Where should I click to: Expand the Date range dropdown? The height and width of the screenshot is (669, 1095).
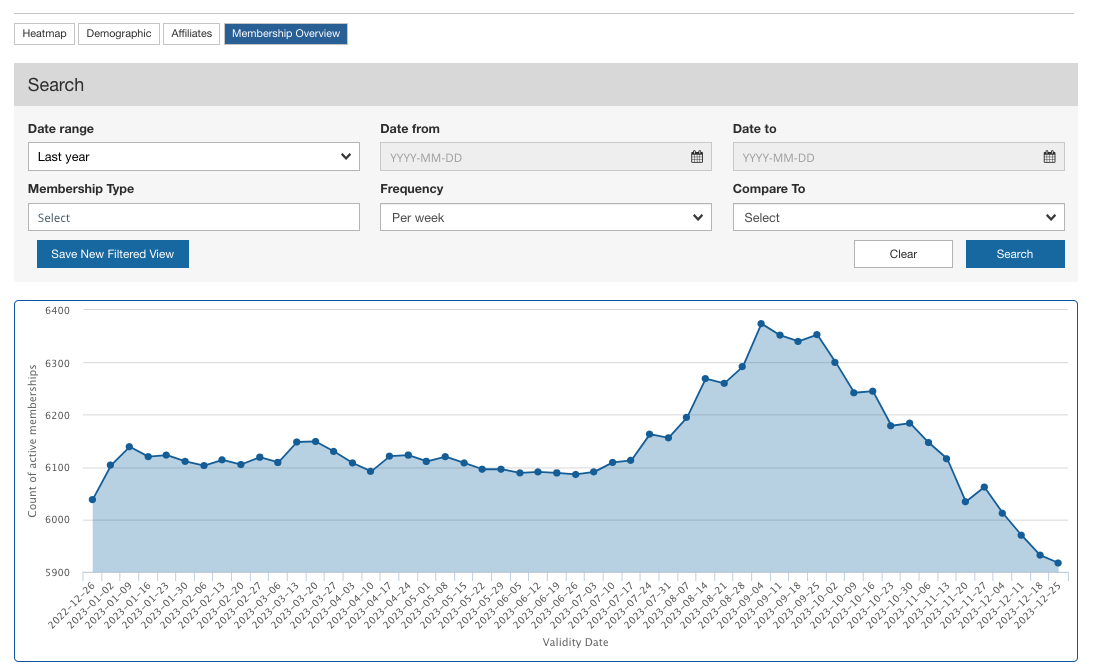click(x=193, y=156)
